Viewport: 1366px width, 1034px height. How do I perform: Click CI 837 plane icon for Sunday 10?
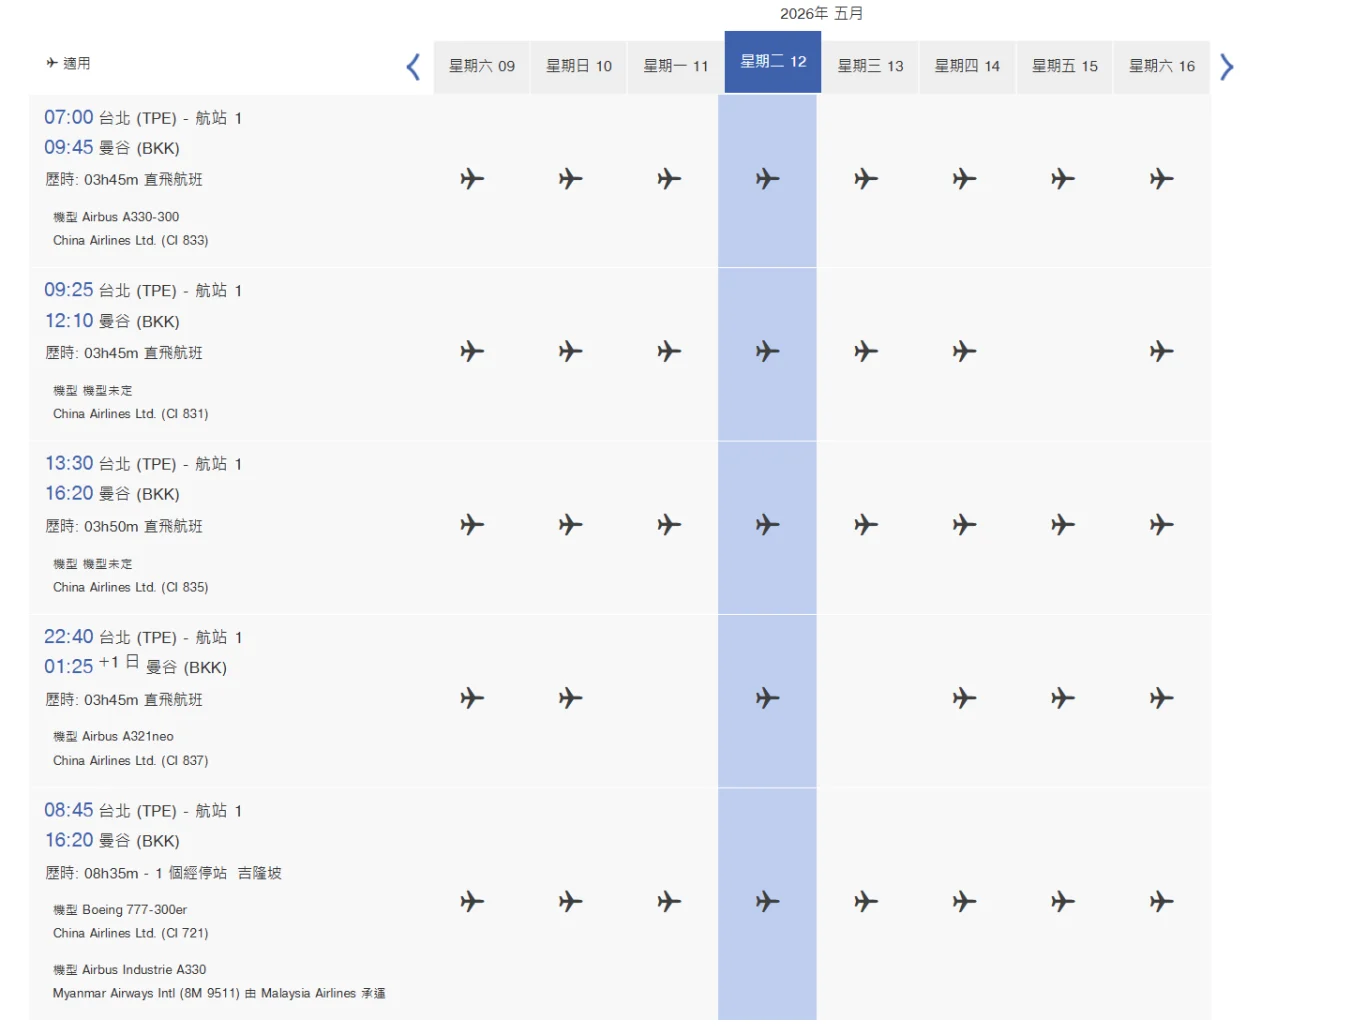click(x=570, y=698)
